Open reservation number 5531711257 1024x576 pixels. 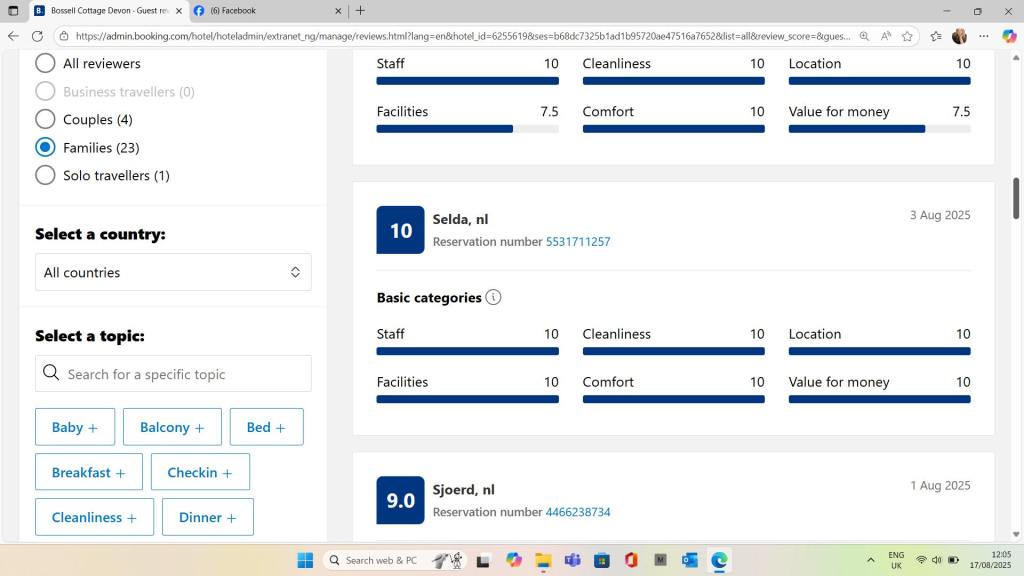(577, 242)
